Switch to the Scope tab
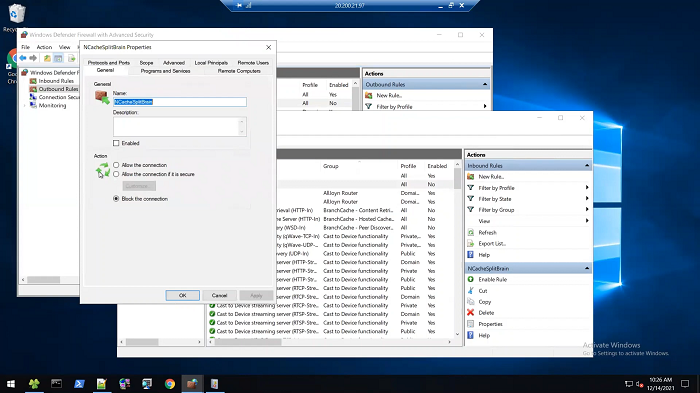The width and height of the screenshot is (700, 393). (x=146, y=63)
